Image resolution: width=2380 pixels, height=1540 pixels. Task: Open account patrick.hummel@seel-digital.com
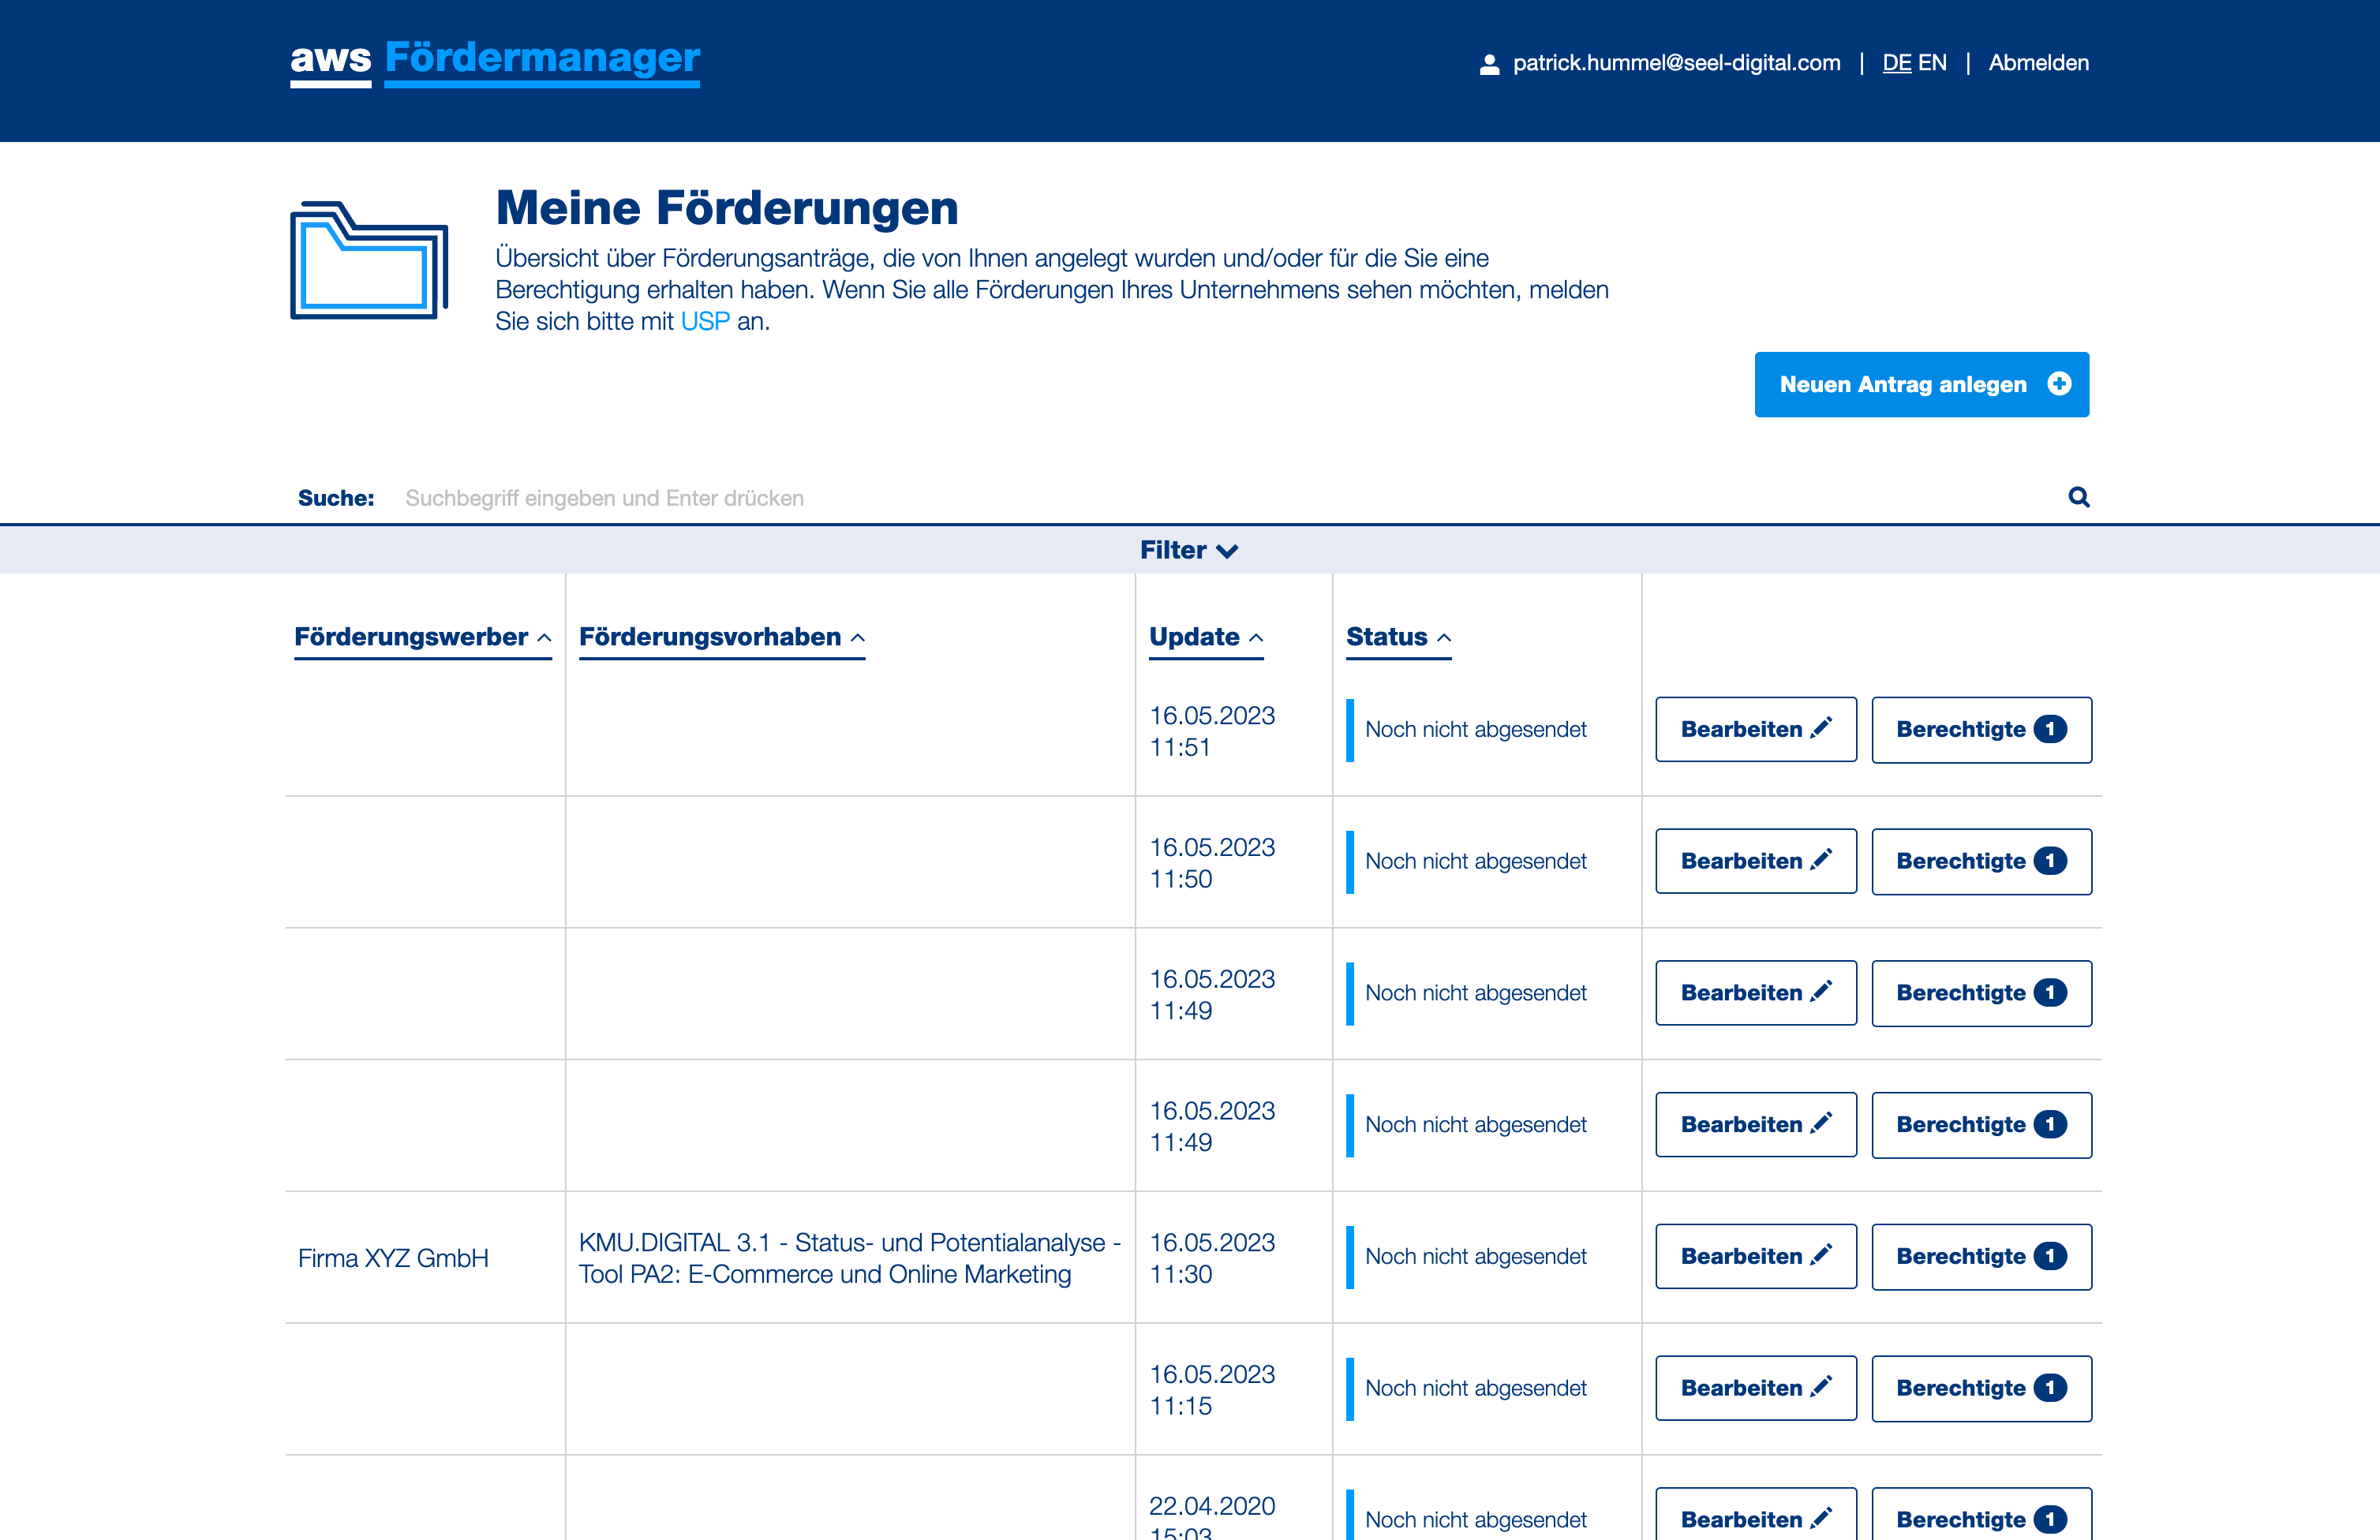coord(1676,63)
